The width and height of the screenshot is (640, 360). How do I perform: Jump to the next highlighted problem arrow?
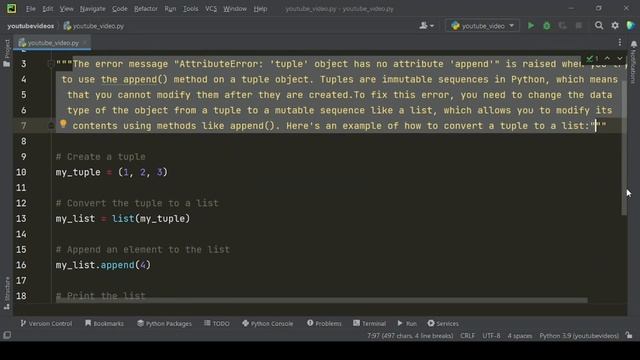(x=620, y=59)
